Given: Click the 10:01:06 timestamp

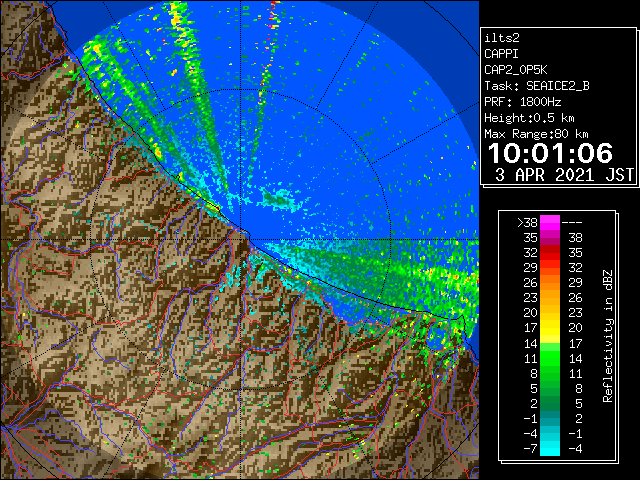Looking at the screenshot, I should click(x=551, y=153).
